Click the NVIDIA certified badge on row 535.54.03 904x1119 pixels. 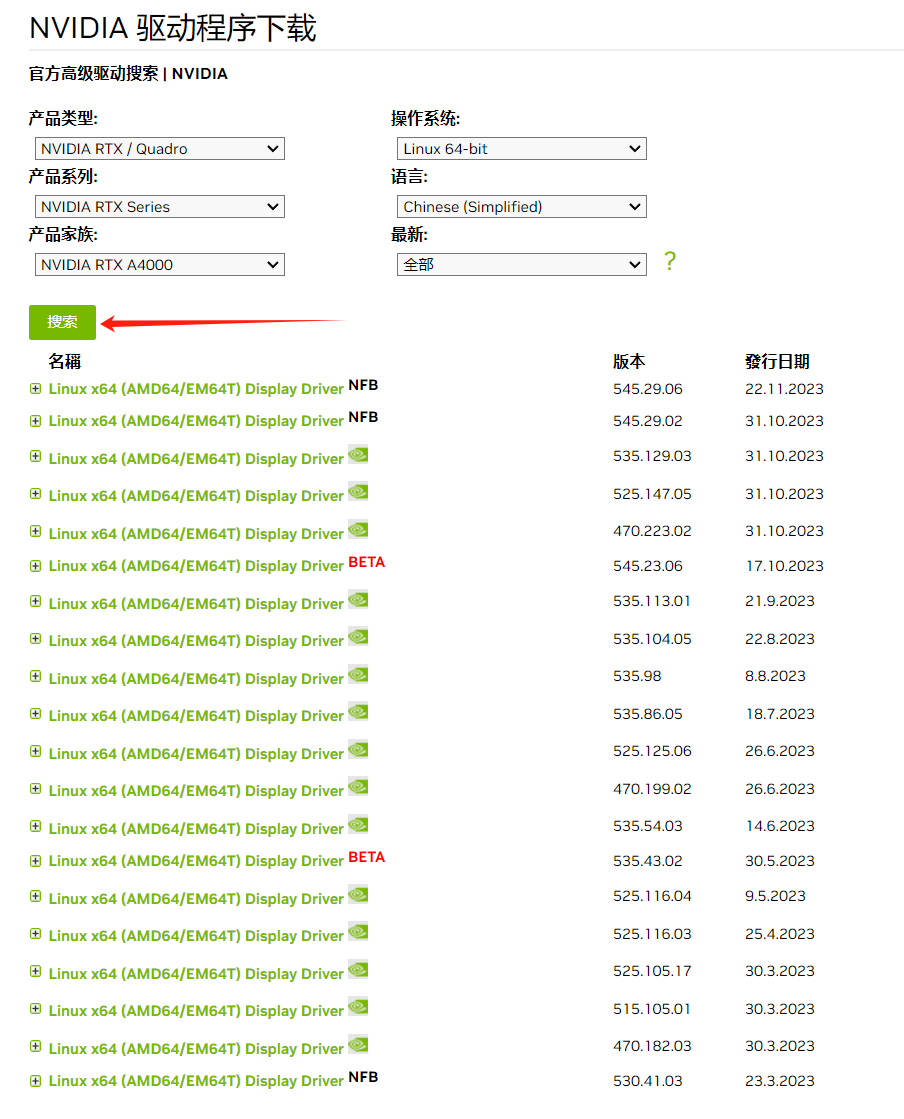tap(358, 824)
